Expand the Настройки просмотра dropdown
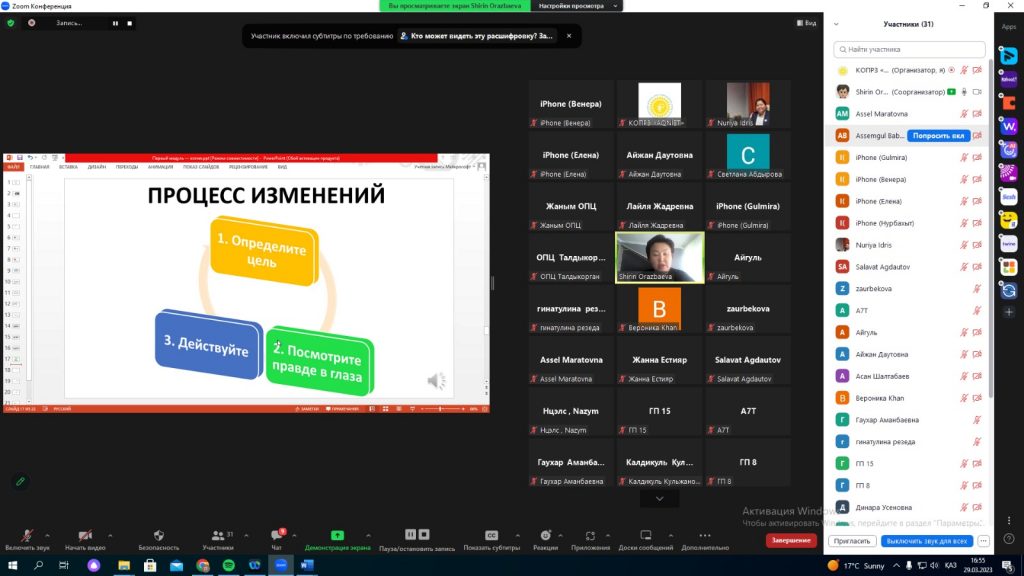1024x576 pixels. (570, 6)
